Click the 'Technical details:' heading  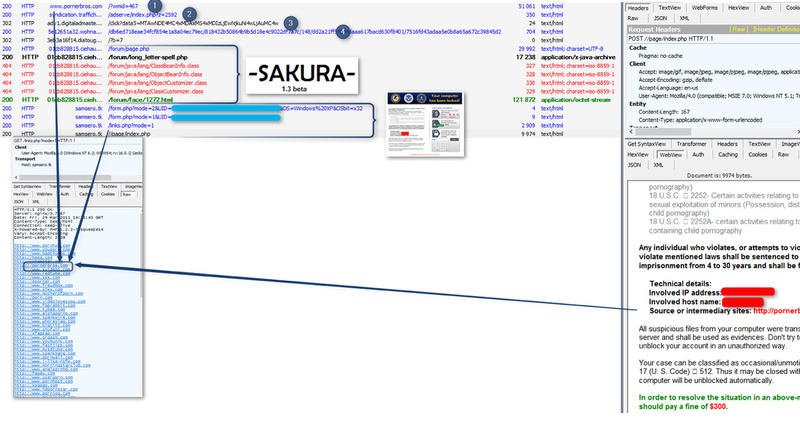pos(678,283)
